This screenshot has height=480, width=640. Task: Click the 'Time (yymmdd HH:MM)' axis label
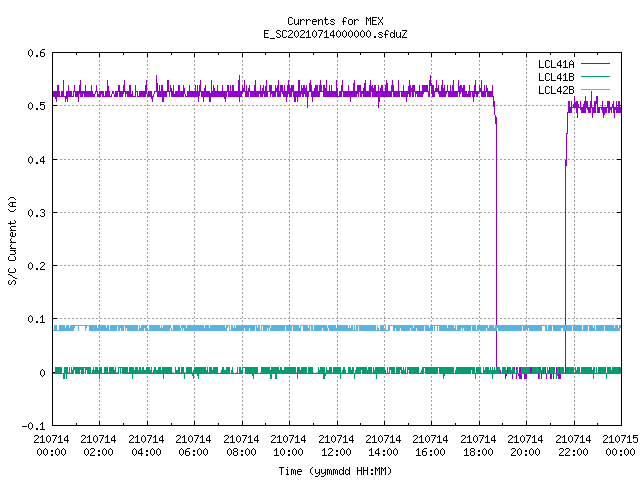(x=335, y=471)
